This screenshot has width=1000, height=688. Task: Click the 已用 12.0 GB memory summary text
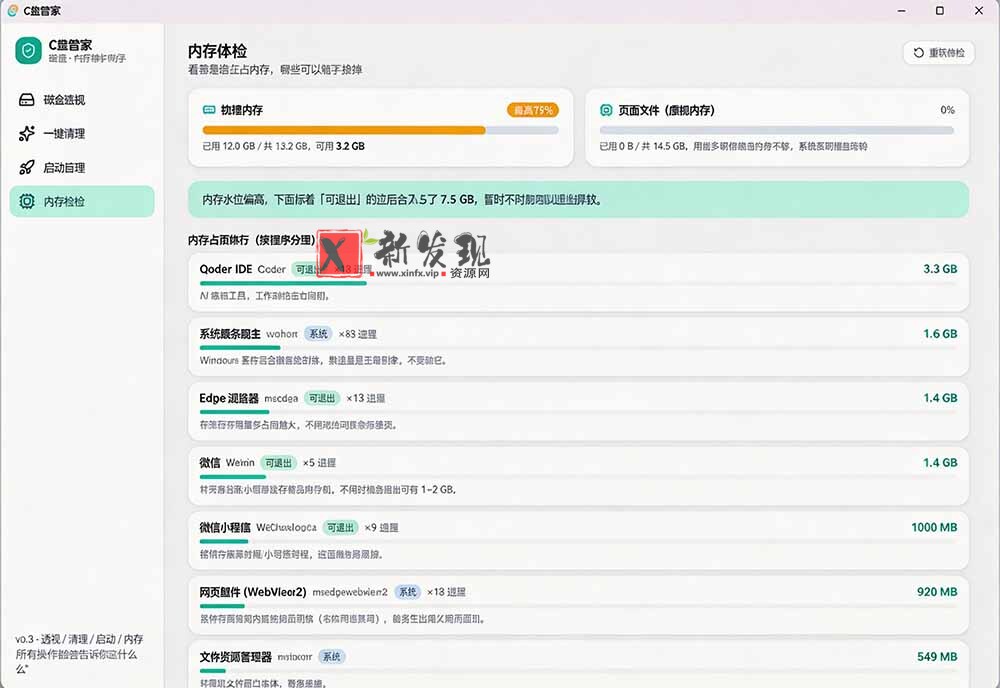[x=283, y=146]
